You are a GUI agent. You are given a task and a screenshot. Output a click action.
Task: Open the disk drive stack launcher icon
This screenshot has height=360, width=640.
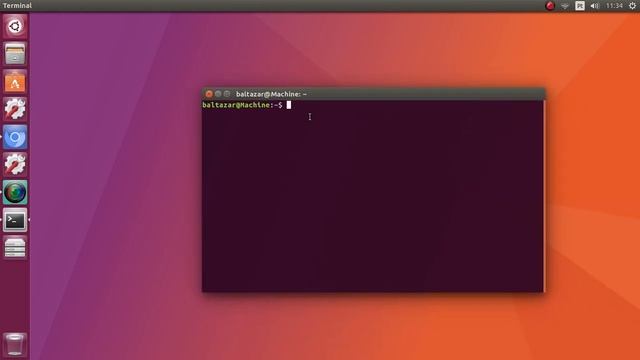15,247
